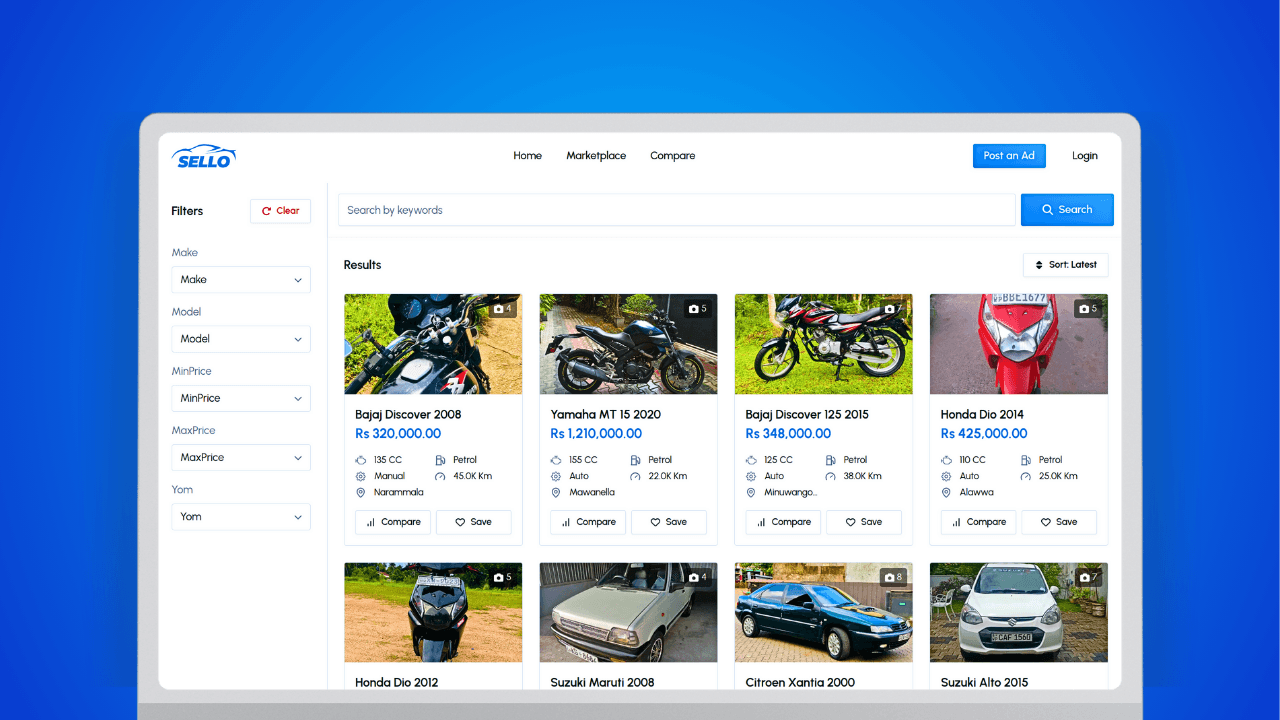Screen dimensions: 1280x720
Task: Click engine icon beside 155 CC
Action: [x=556, y=460]
